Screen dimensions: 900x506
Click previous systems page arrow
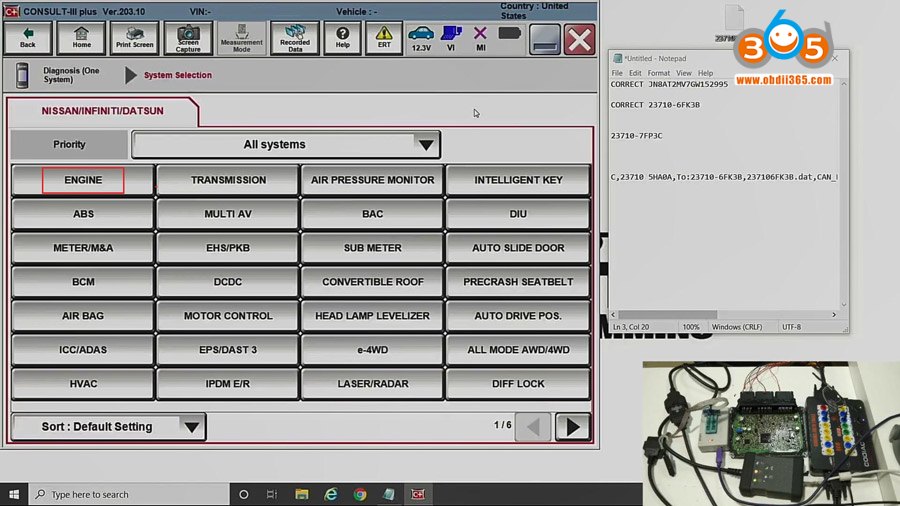[x=533, y=427]
